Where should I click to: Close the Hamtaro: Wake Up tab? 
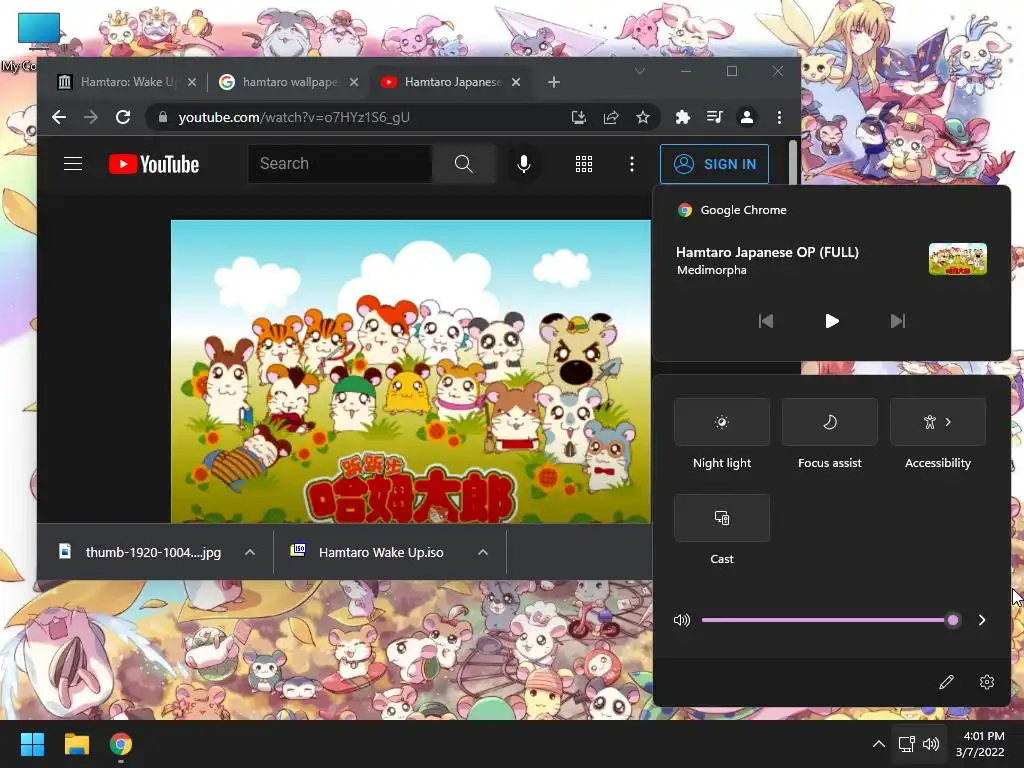[x=191, y=82]
